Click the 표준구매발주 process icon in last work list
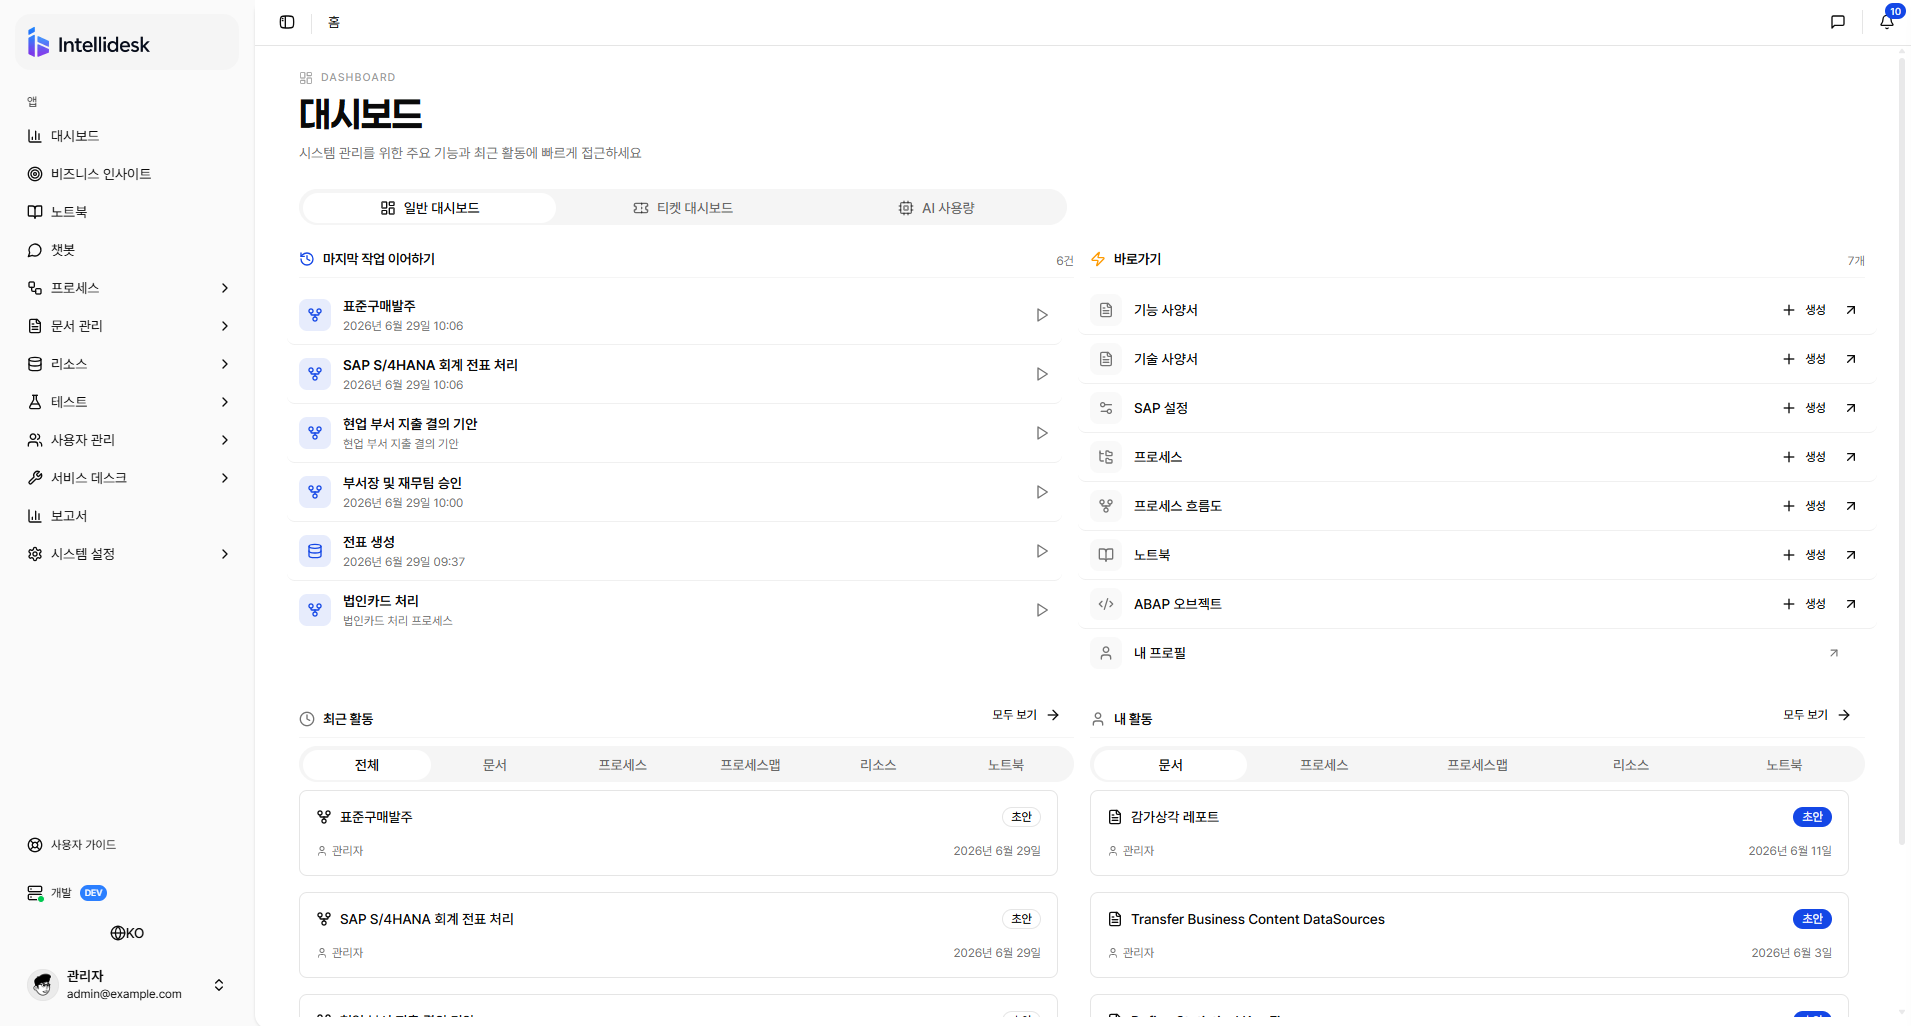This screenshot has height=1026, width=1911. click(x=315, y=315)
